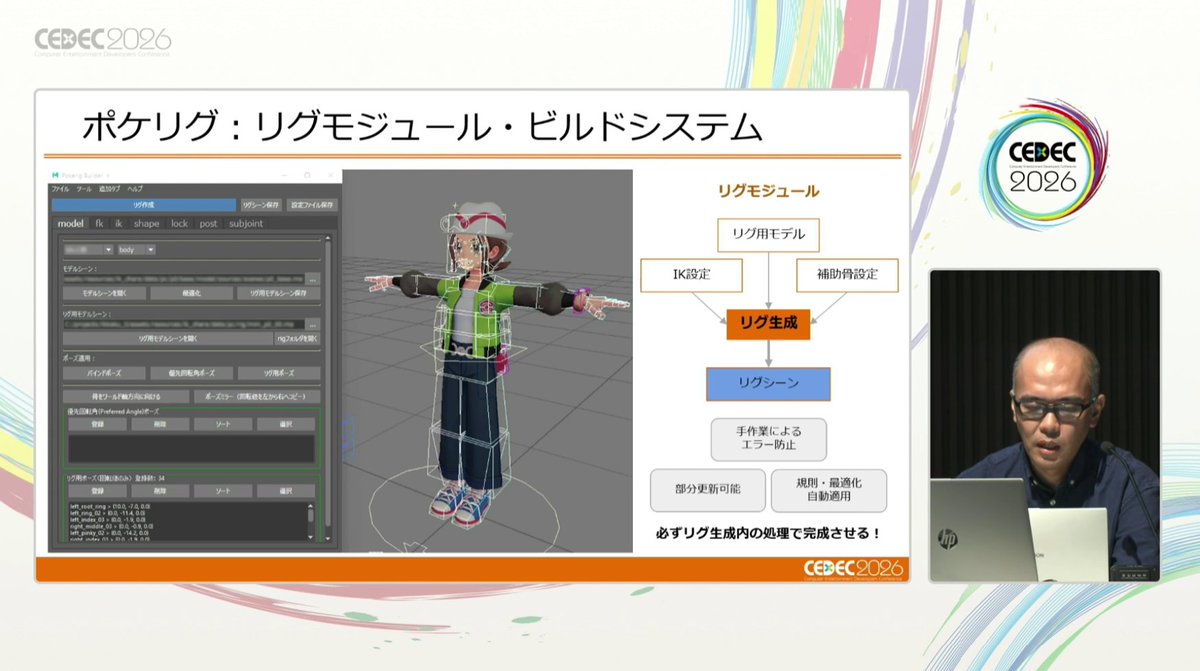
Task: Click the モデルシーンを開く button
Action: tap(105, 294)
